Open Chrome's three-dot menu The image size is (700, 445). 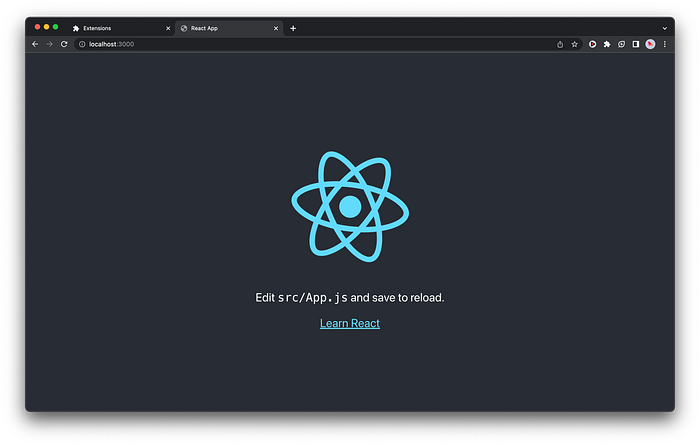[665, 44]
